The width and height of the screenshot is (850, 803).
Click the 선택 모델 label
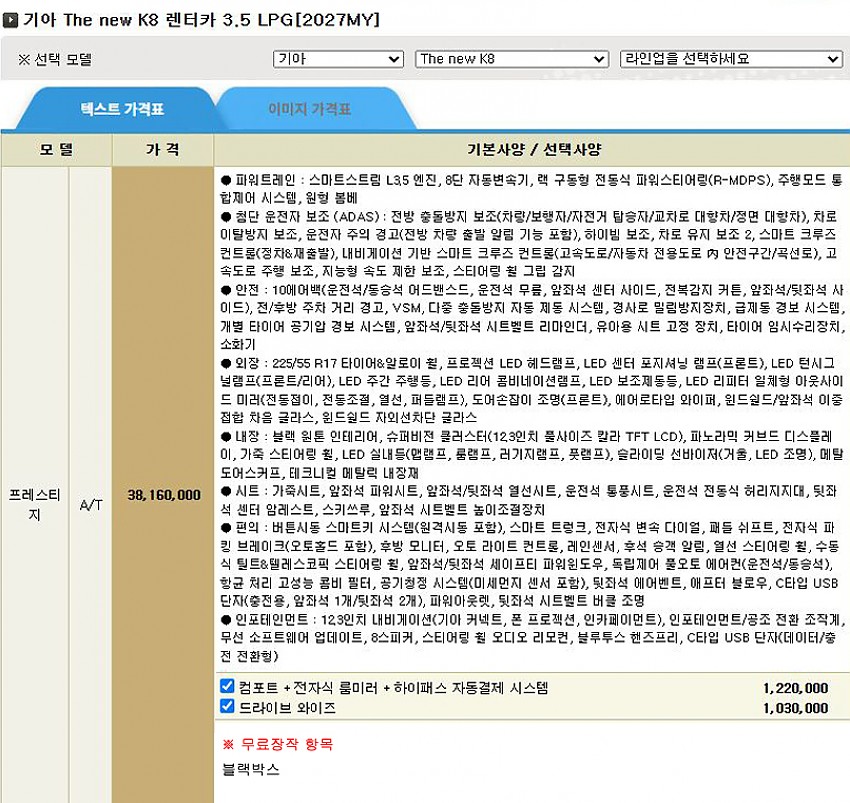[x=55, y=59]
